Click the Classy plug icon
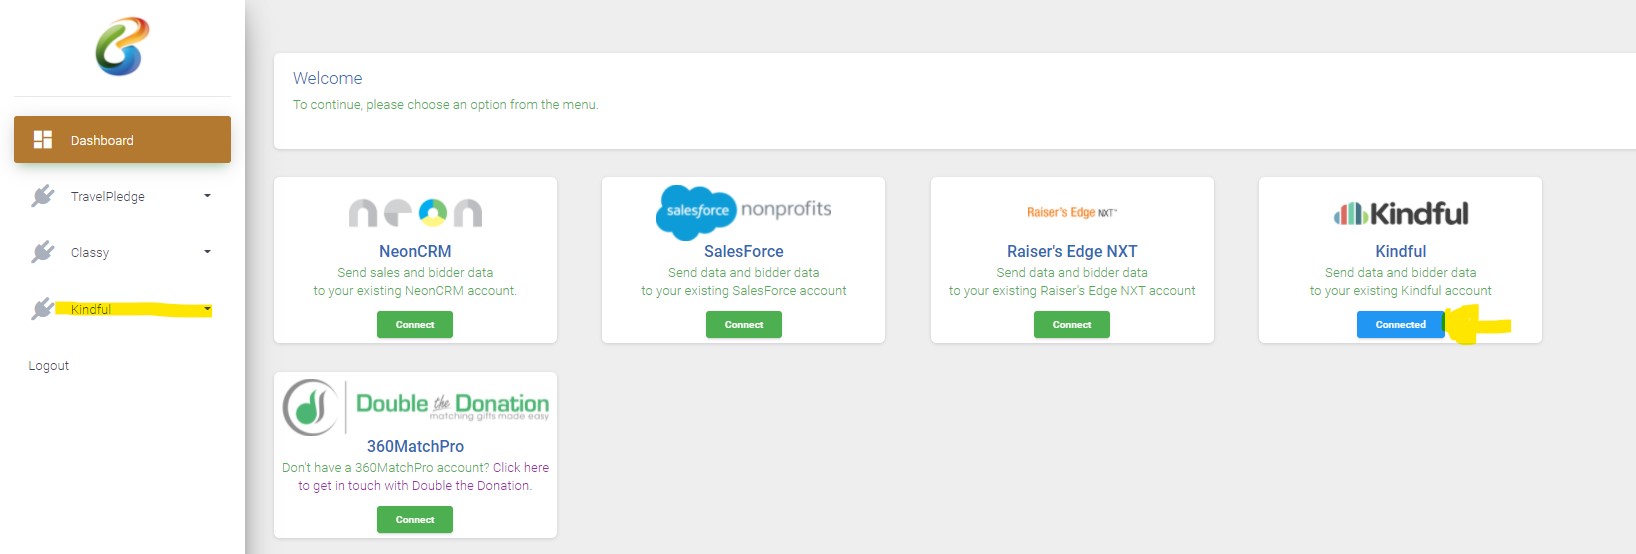 pyautogui.click(x=43, y=252)
